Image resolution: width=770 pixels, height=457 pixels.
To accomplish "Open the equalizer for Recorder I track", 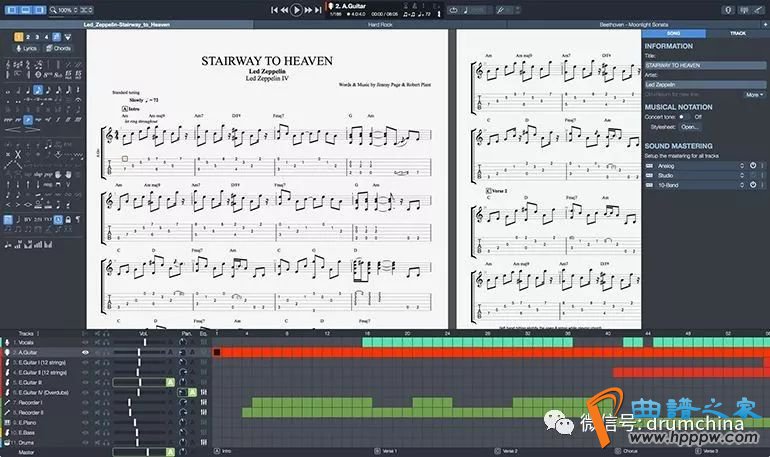I will point(205,401).
